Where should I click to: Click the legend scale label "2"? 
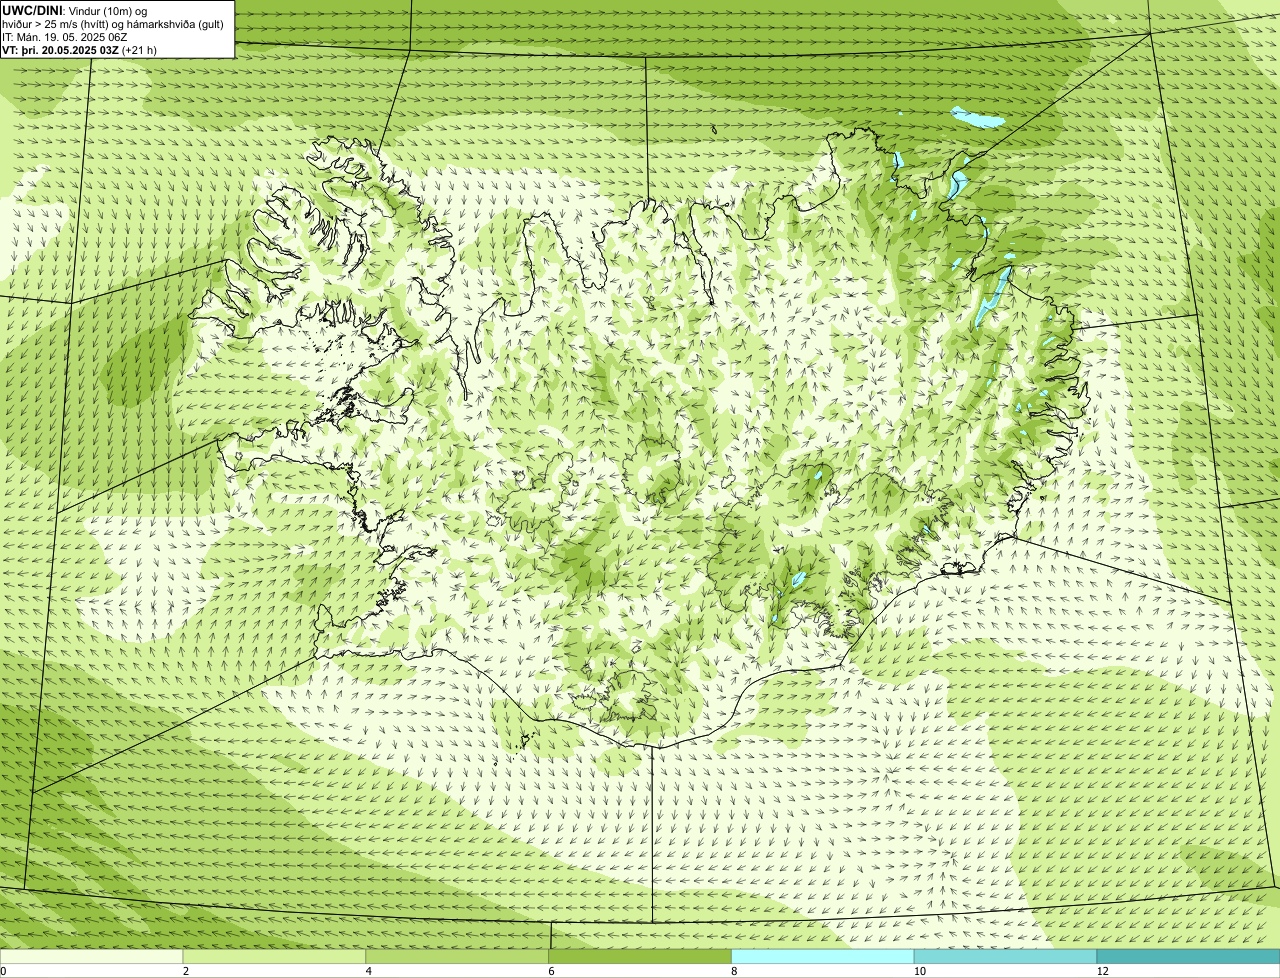coord(186,971)
